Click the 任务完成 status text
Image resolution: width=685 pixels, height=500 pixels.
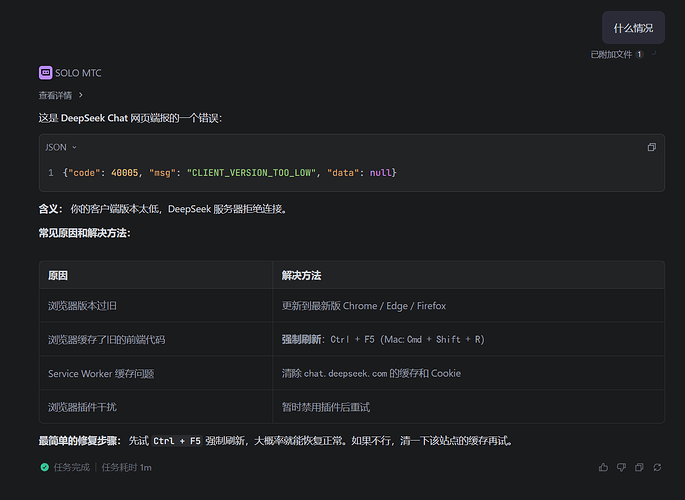71,467
